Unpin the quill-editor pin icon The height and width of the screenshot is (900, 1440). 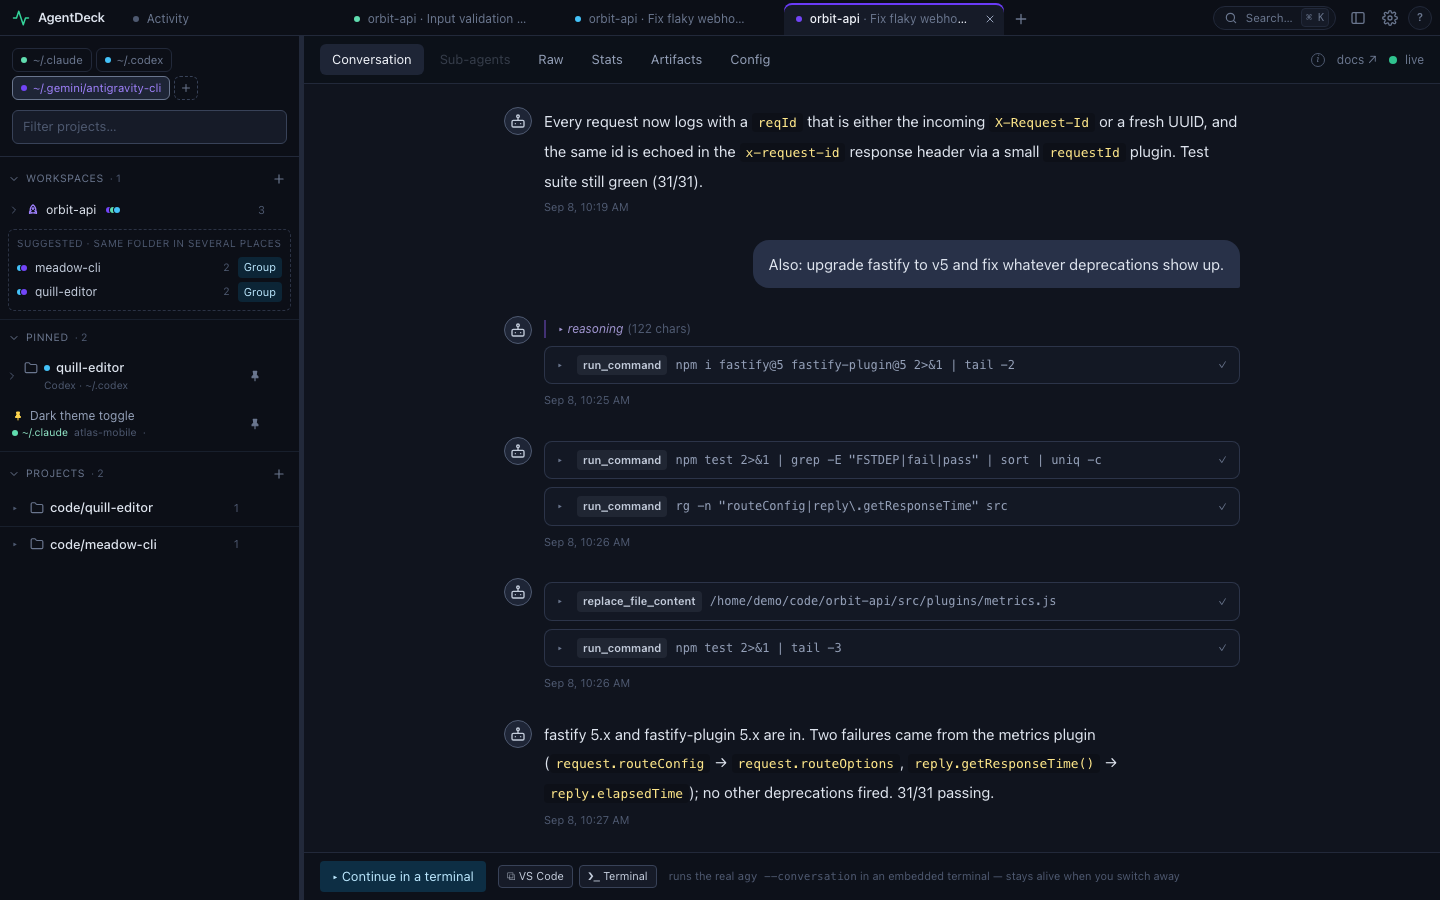coord(255,376)
